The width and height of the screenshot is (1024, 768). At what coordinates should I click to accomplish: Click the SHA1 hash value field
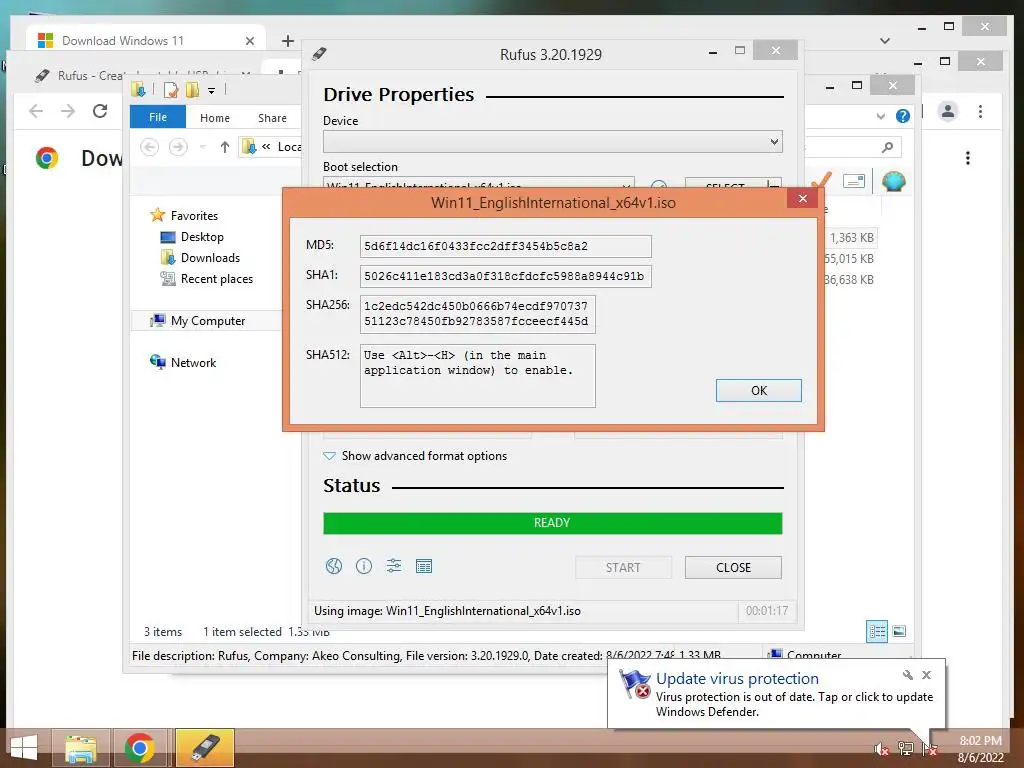(505, 276)
